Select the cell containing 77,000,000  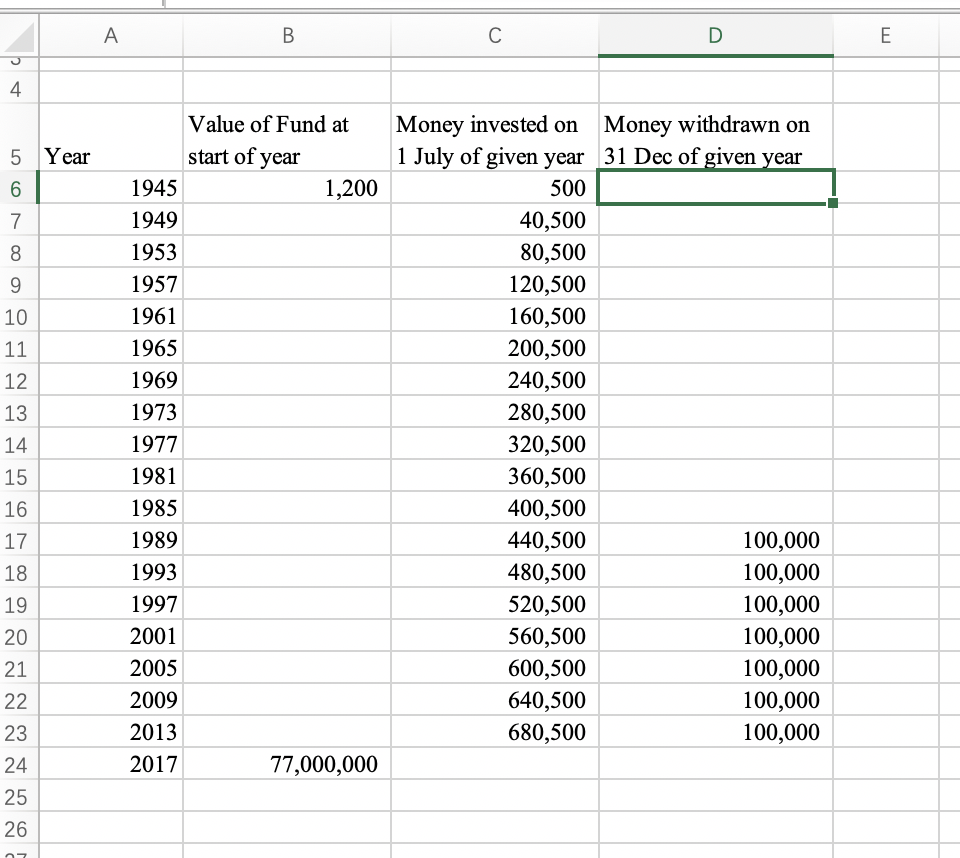point(287,764)
